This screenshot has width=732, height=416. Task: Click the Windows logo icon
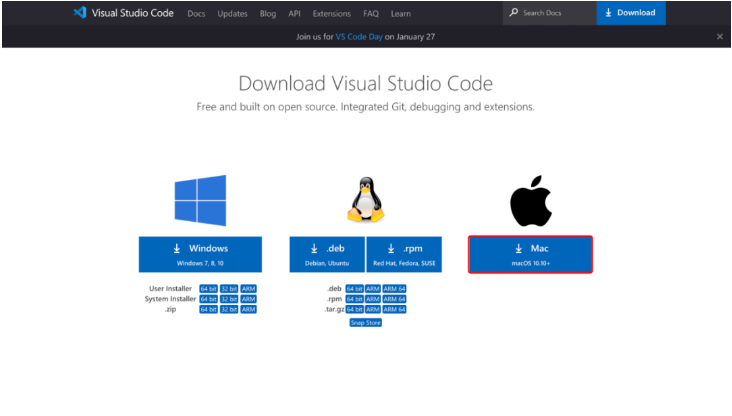tap(200, 201)
